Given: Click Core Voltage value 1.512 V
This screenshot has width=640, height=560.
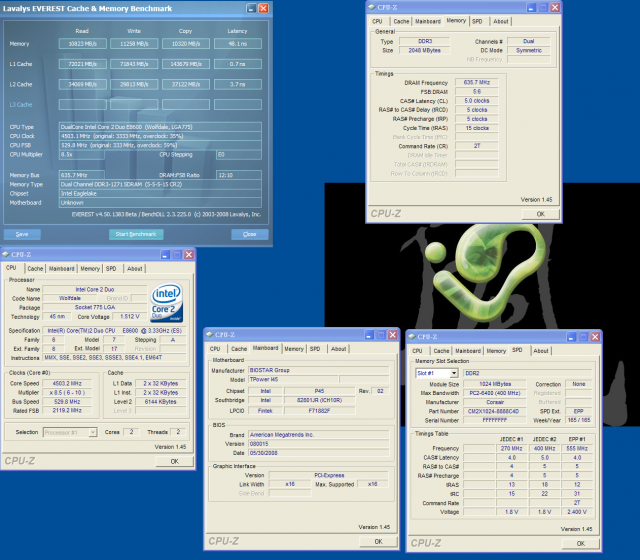Looking at the screenshot, I should (130, 317).
